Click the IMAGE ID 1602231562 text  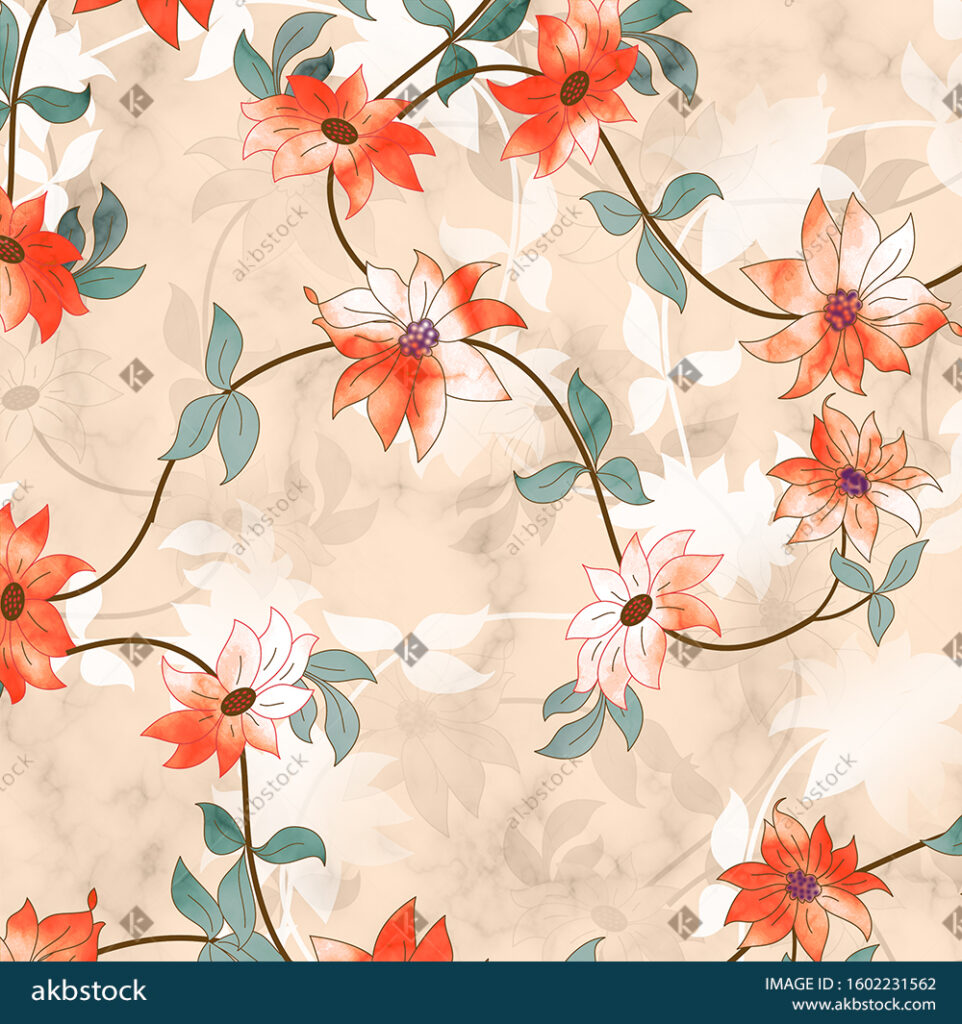(x=850, y=983)
